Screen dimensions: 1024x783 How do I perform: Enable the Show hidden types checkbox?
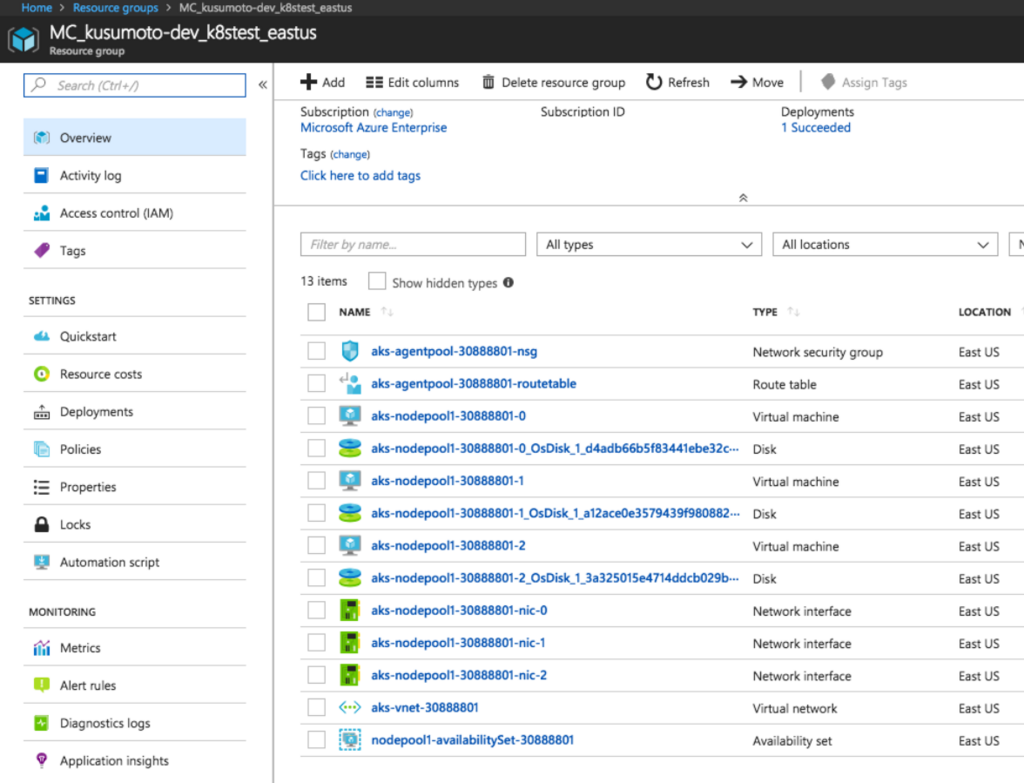coord(377,281)
